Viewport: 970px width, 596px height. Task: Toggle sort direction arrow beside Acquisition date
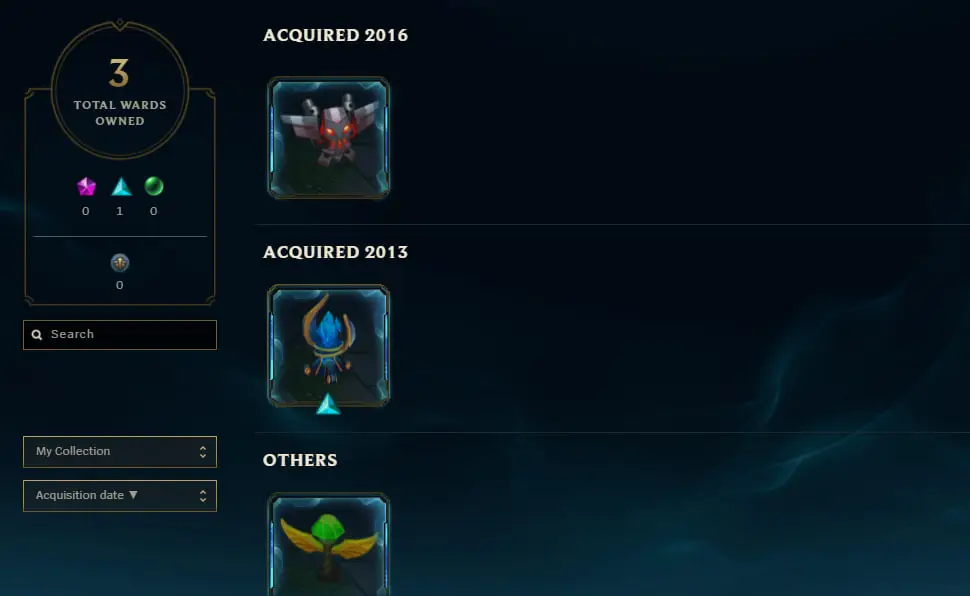(133, 495)
